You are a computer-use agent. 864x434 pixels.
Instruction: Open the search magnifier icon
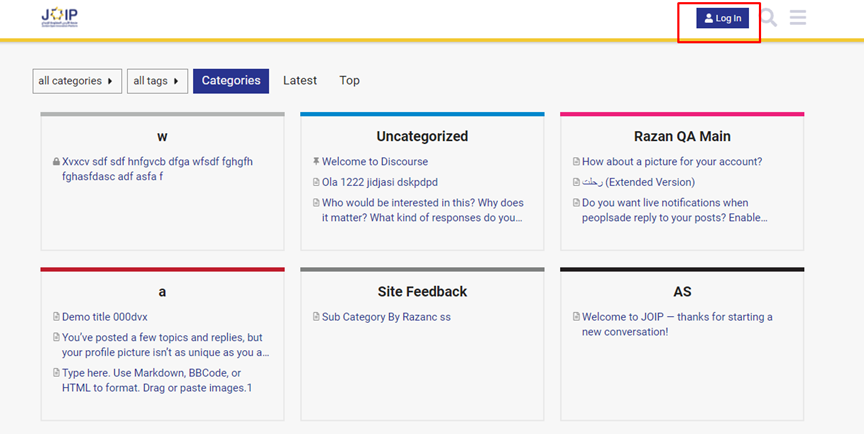768,18
